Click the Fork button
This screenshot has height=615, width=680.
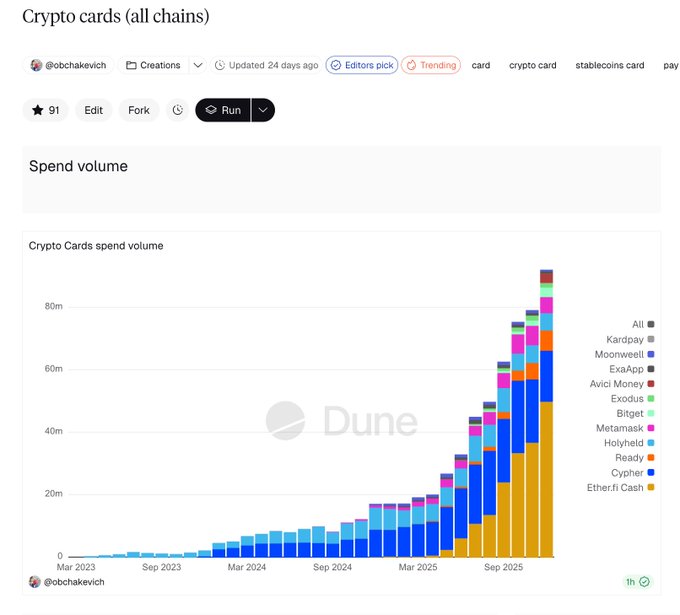point(139,110)
